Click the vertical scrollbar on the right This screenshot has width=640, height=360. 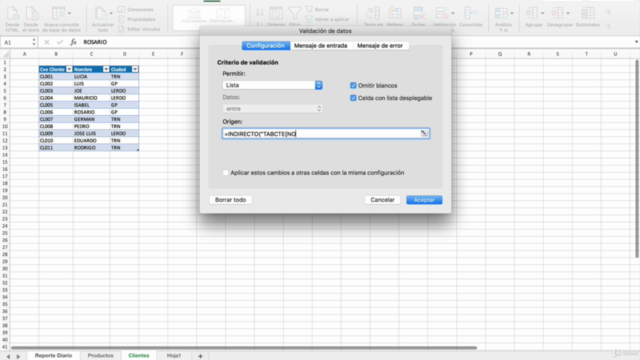coord(637,158)
